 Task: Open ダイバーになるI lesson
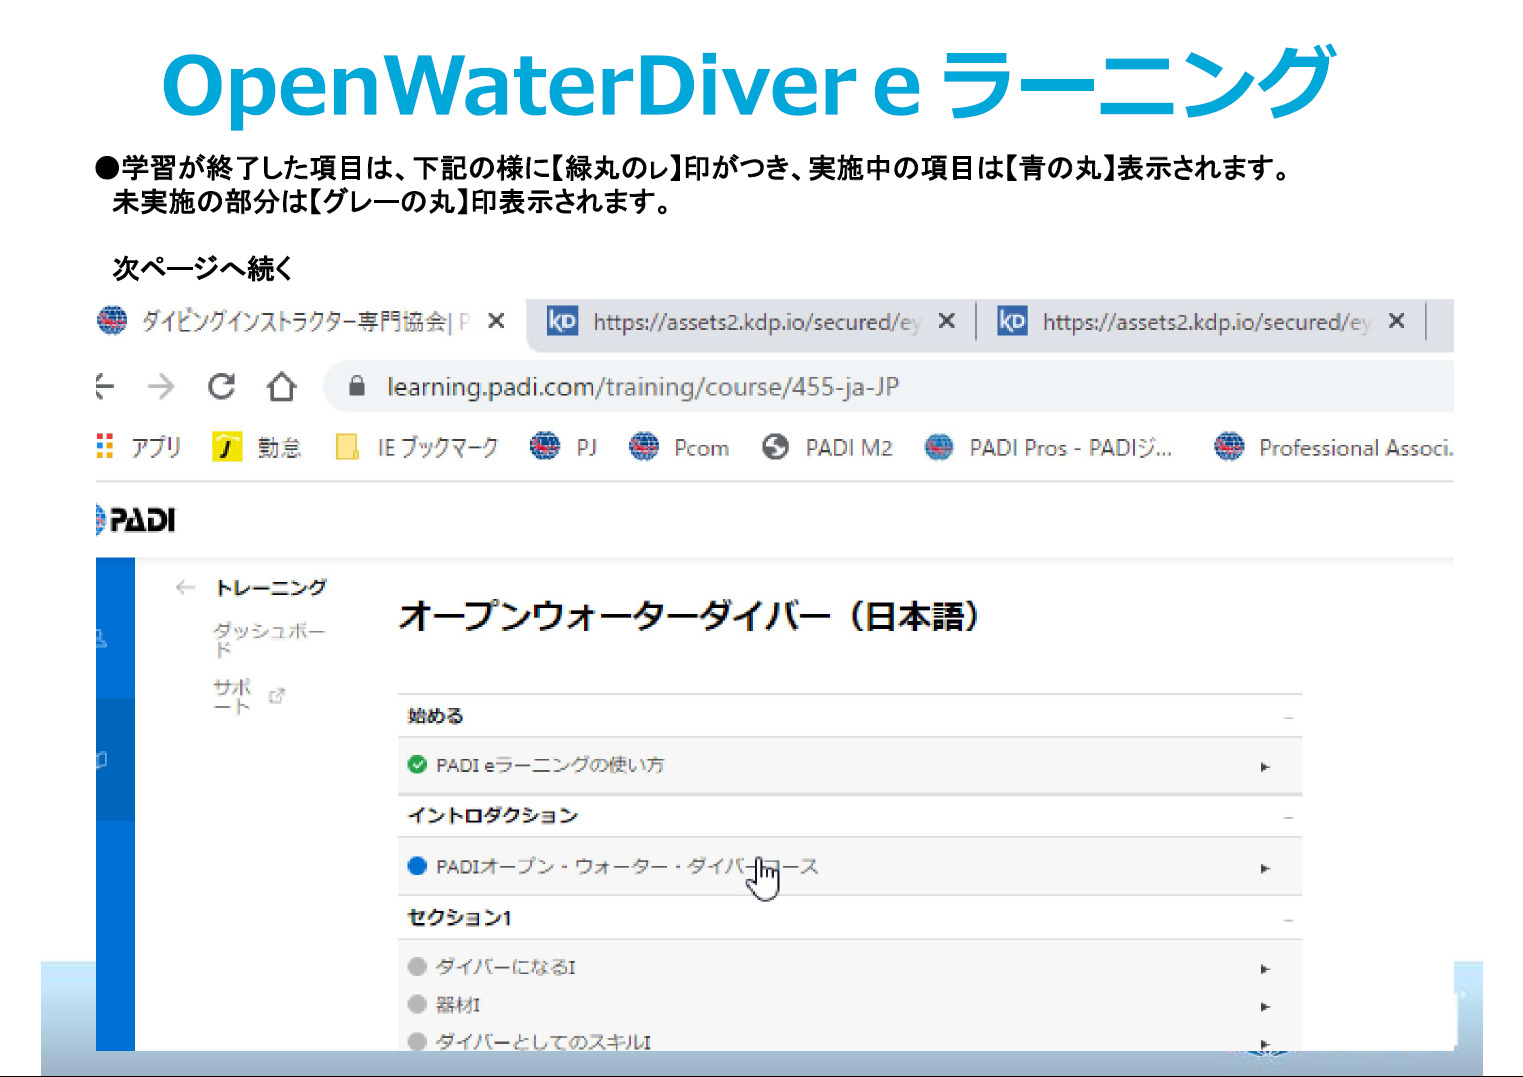tap(506, 967)
